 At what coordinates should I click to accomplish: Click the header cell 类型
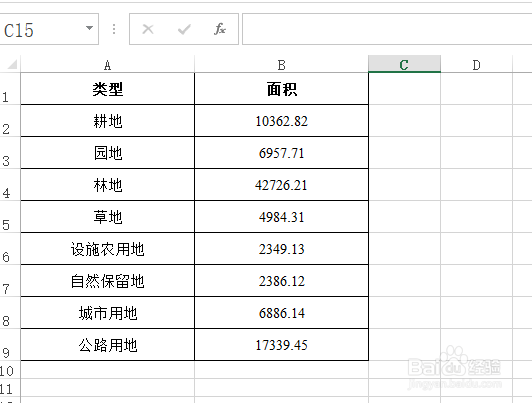pyautogui.click(x=108, y=89)
